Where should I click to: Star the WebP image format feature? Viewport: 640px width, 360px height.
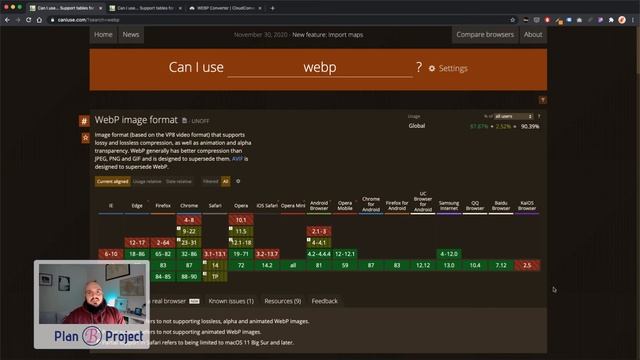click(85, 138)
